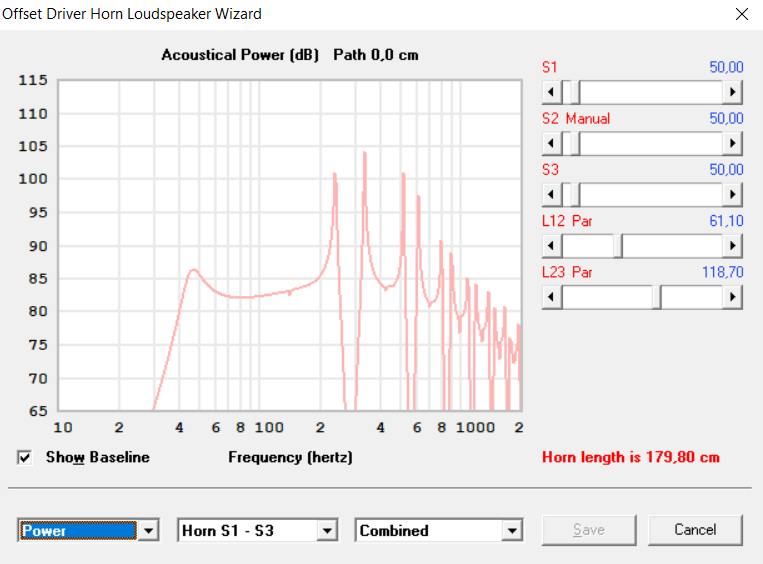Click the right arrow of S1 slider
The image size is (763, 564).
pyautogui.click(x=732, y=92)
